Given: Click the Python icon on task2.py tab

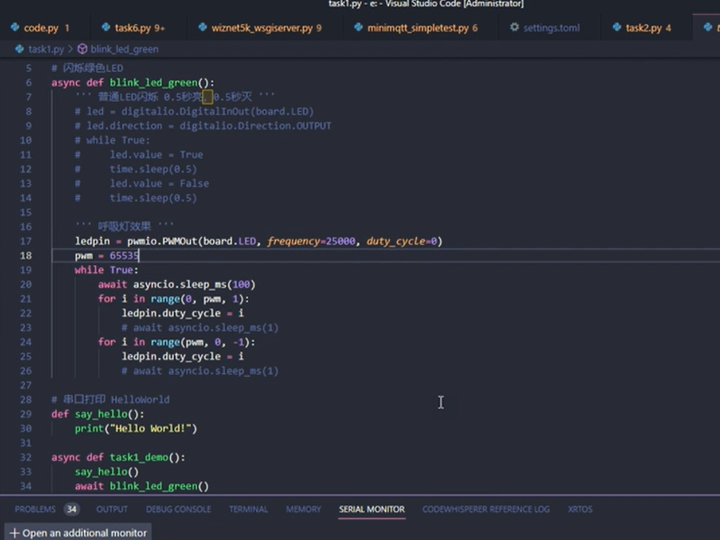Looking at the screenshot, I should click(615, 28).
